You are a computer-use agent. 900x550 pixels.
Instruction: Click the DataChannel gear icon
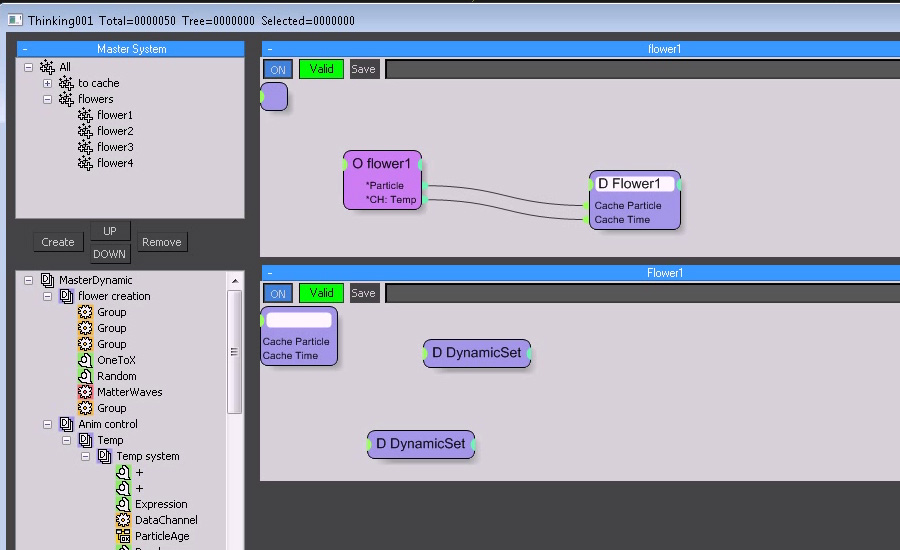tap(123, 520)
